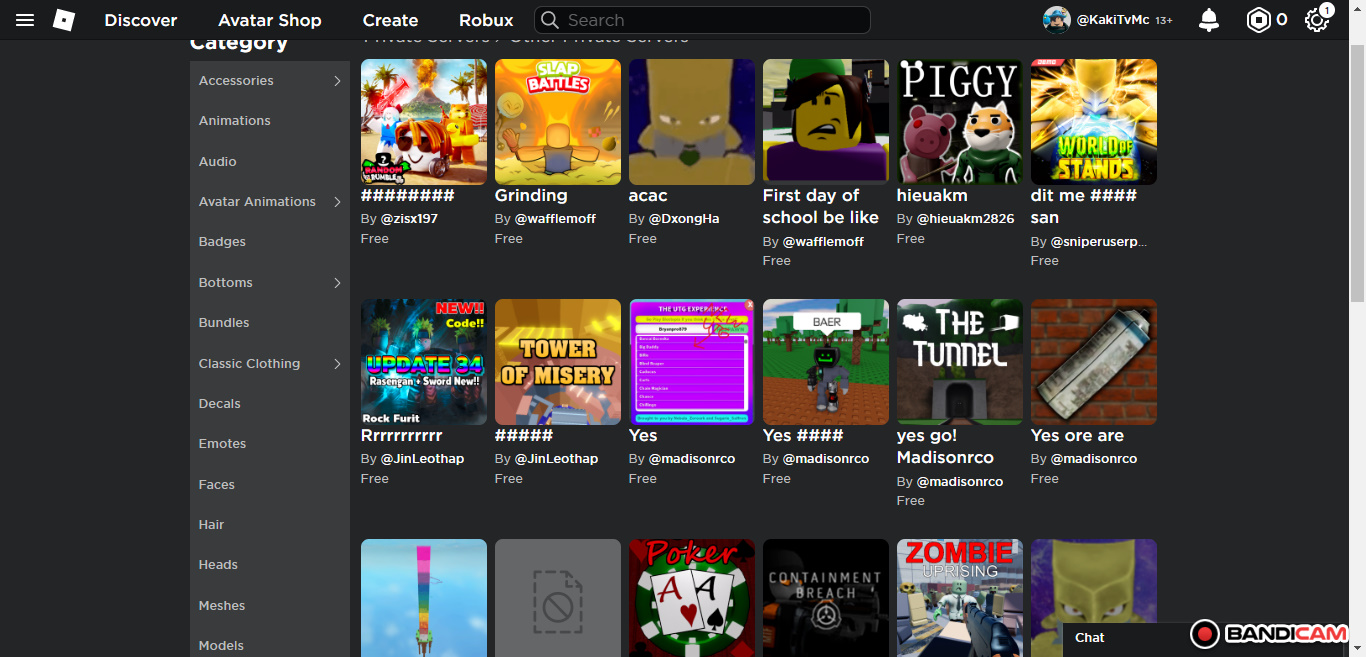Click into the Search input field
The image size is (1366, 657).
710,20
